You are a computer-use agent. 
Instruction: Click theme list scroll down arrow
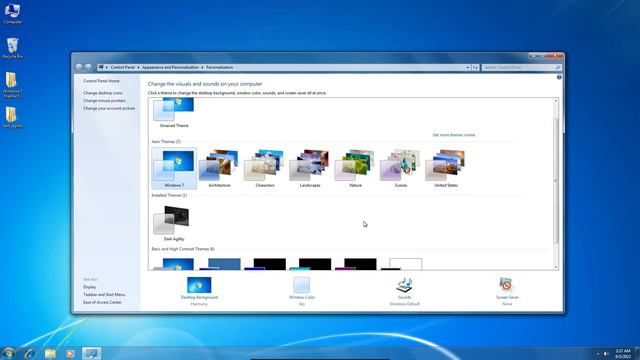[556, 267]
